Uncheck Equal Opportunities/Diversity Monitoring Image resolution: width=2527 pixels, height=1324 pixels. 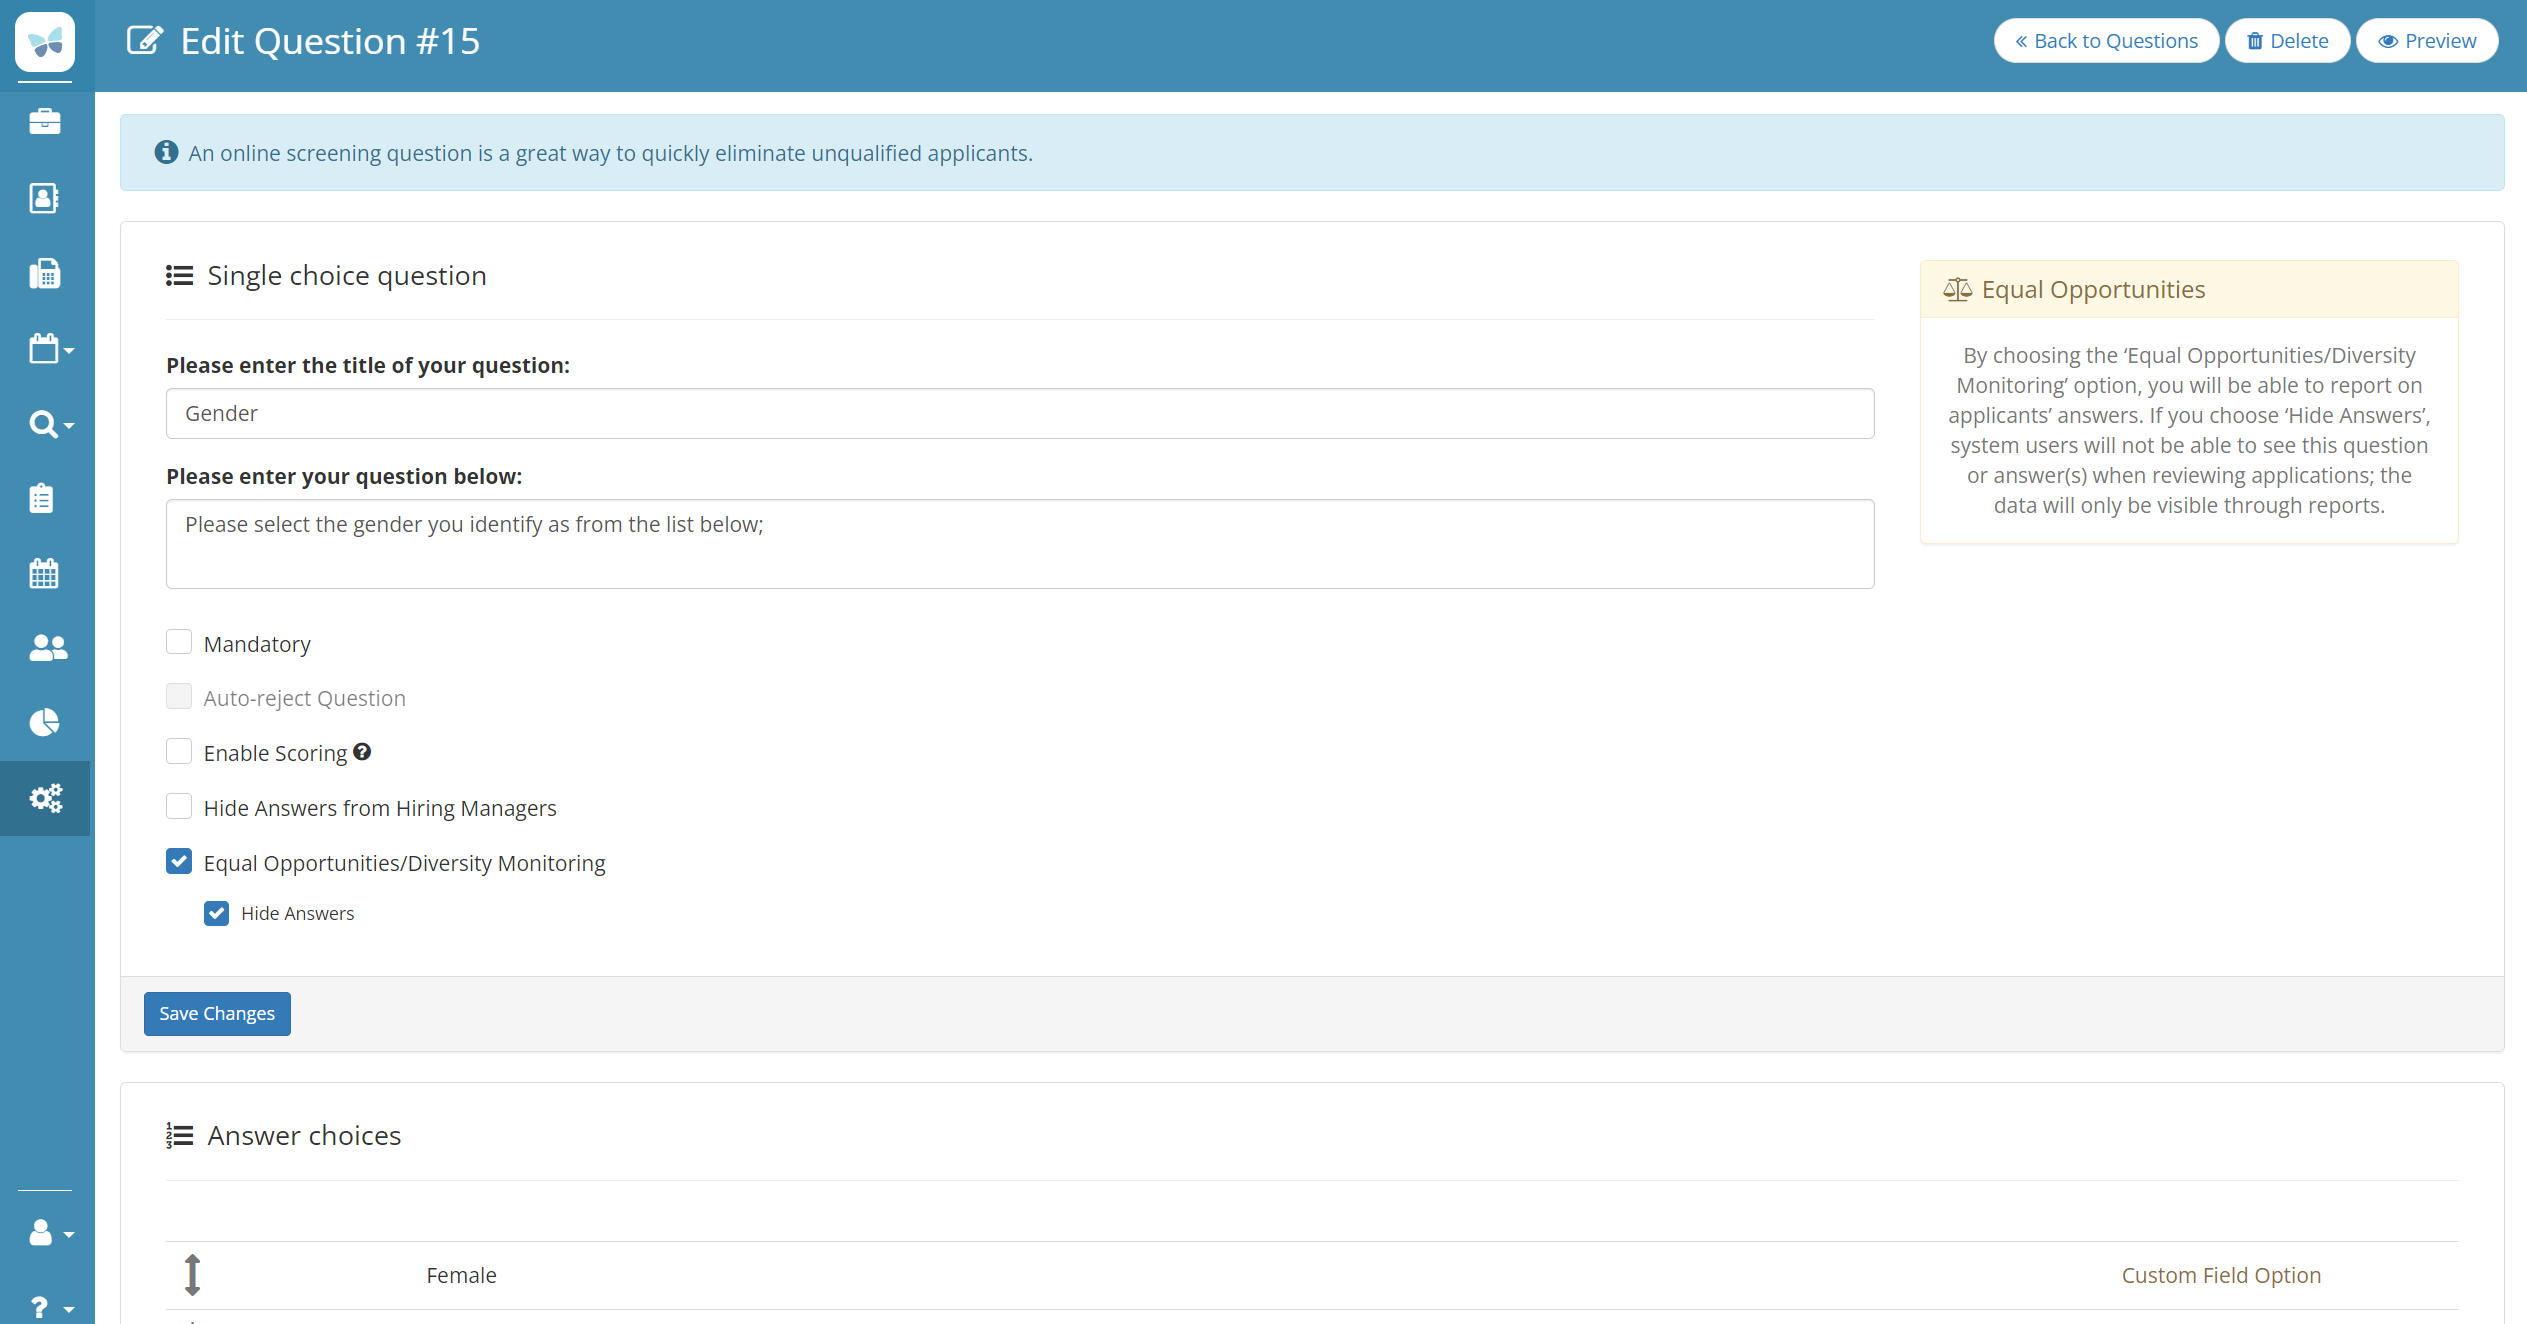tap(179, 861)
